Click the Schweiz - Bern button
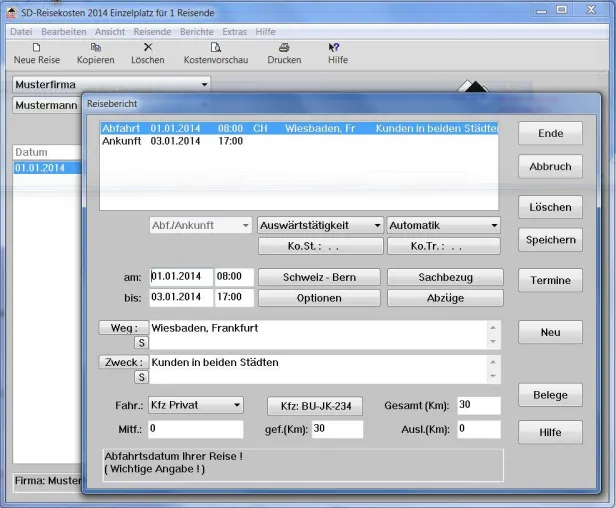 pyautogui.click(x=319, y=277)
